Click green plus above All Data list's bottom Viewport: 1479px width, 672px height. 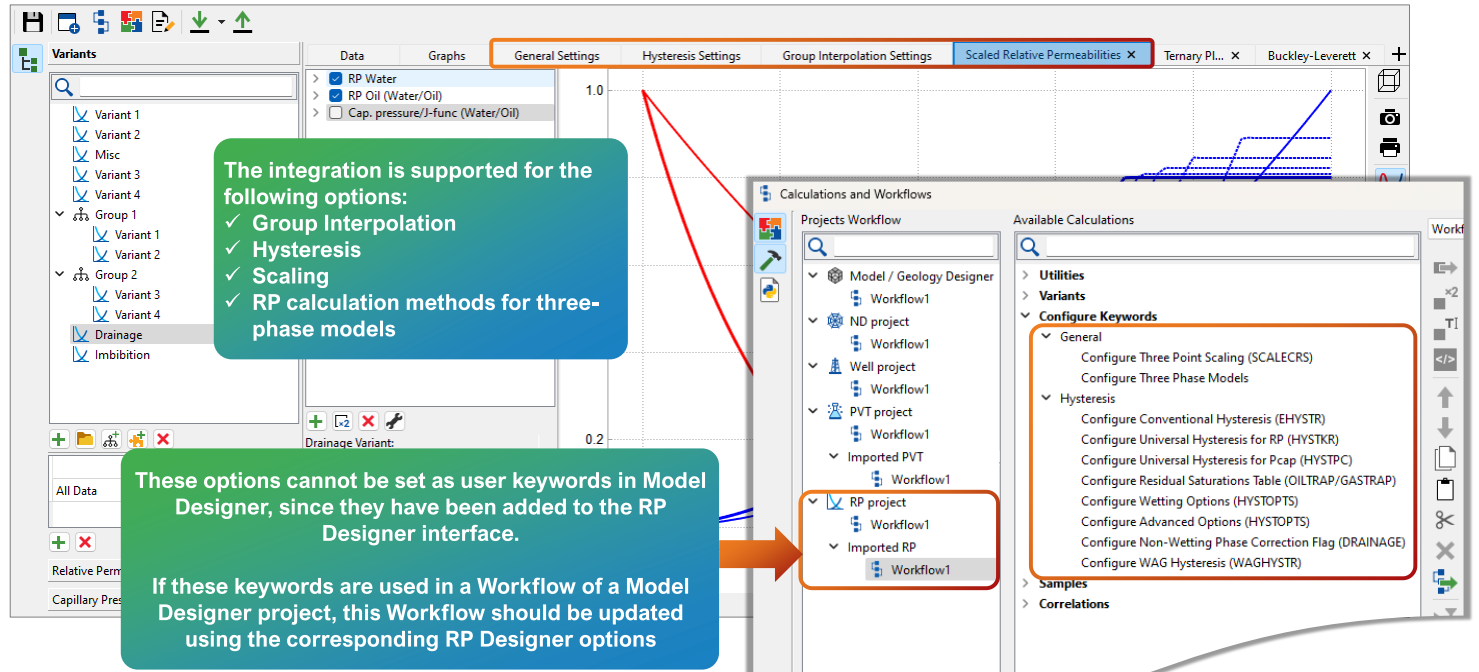pyautogui.click(x=59, y=542)
